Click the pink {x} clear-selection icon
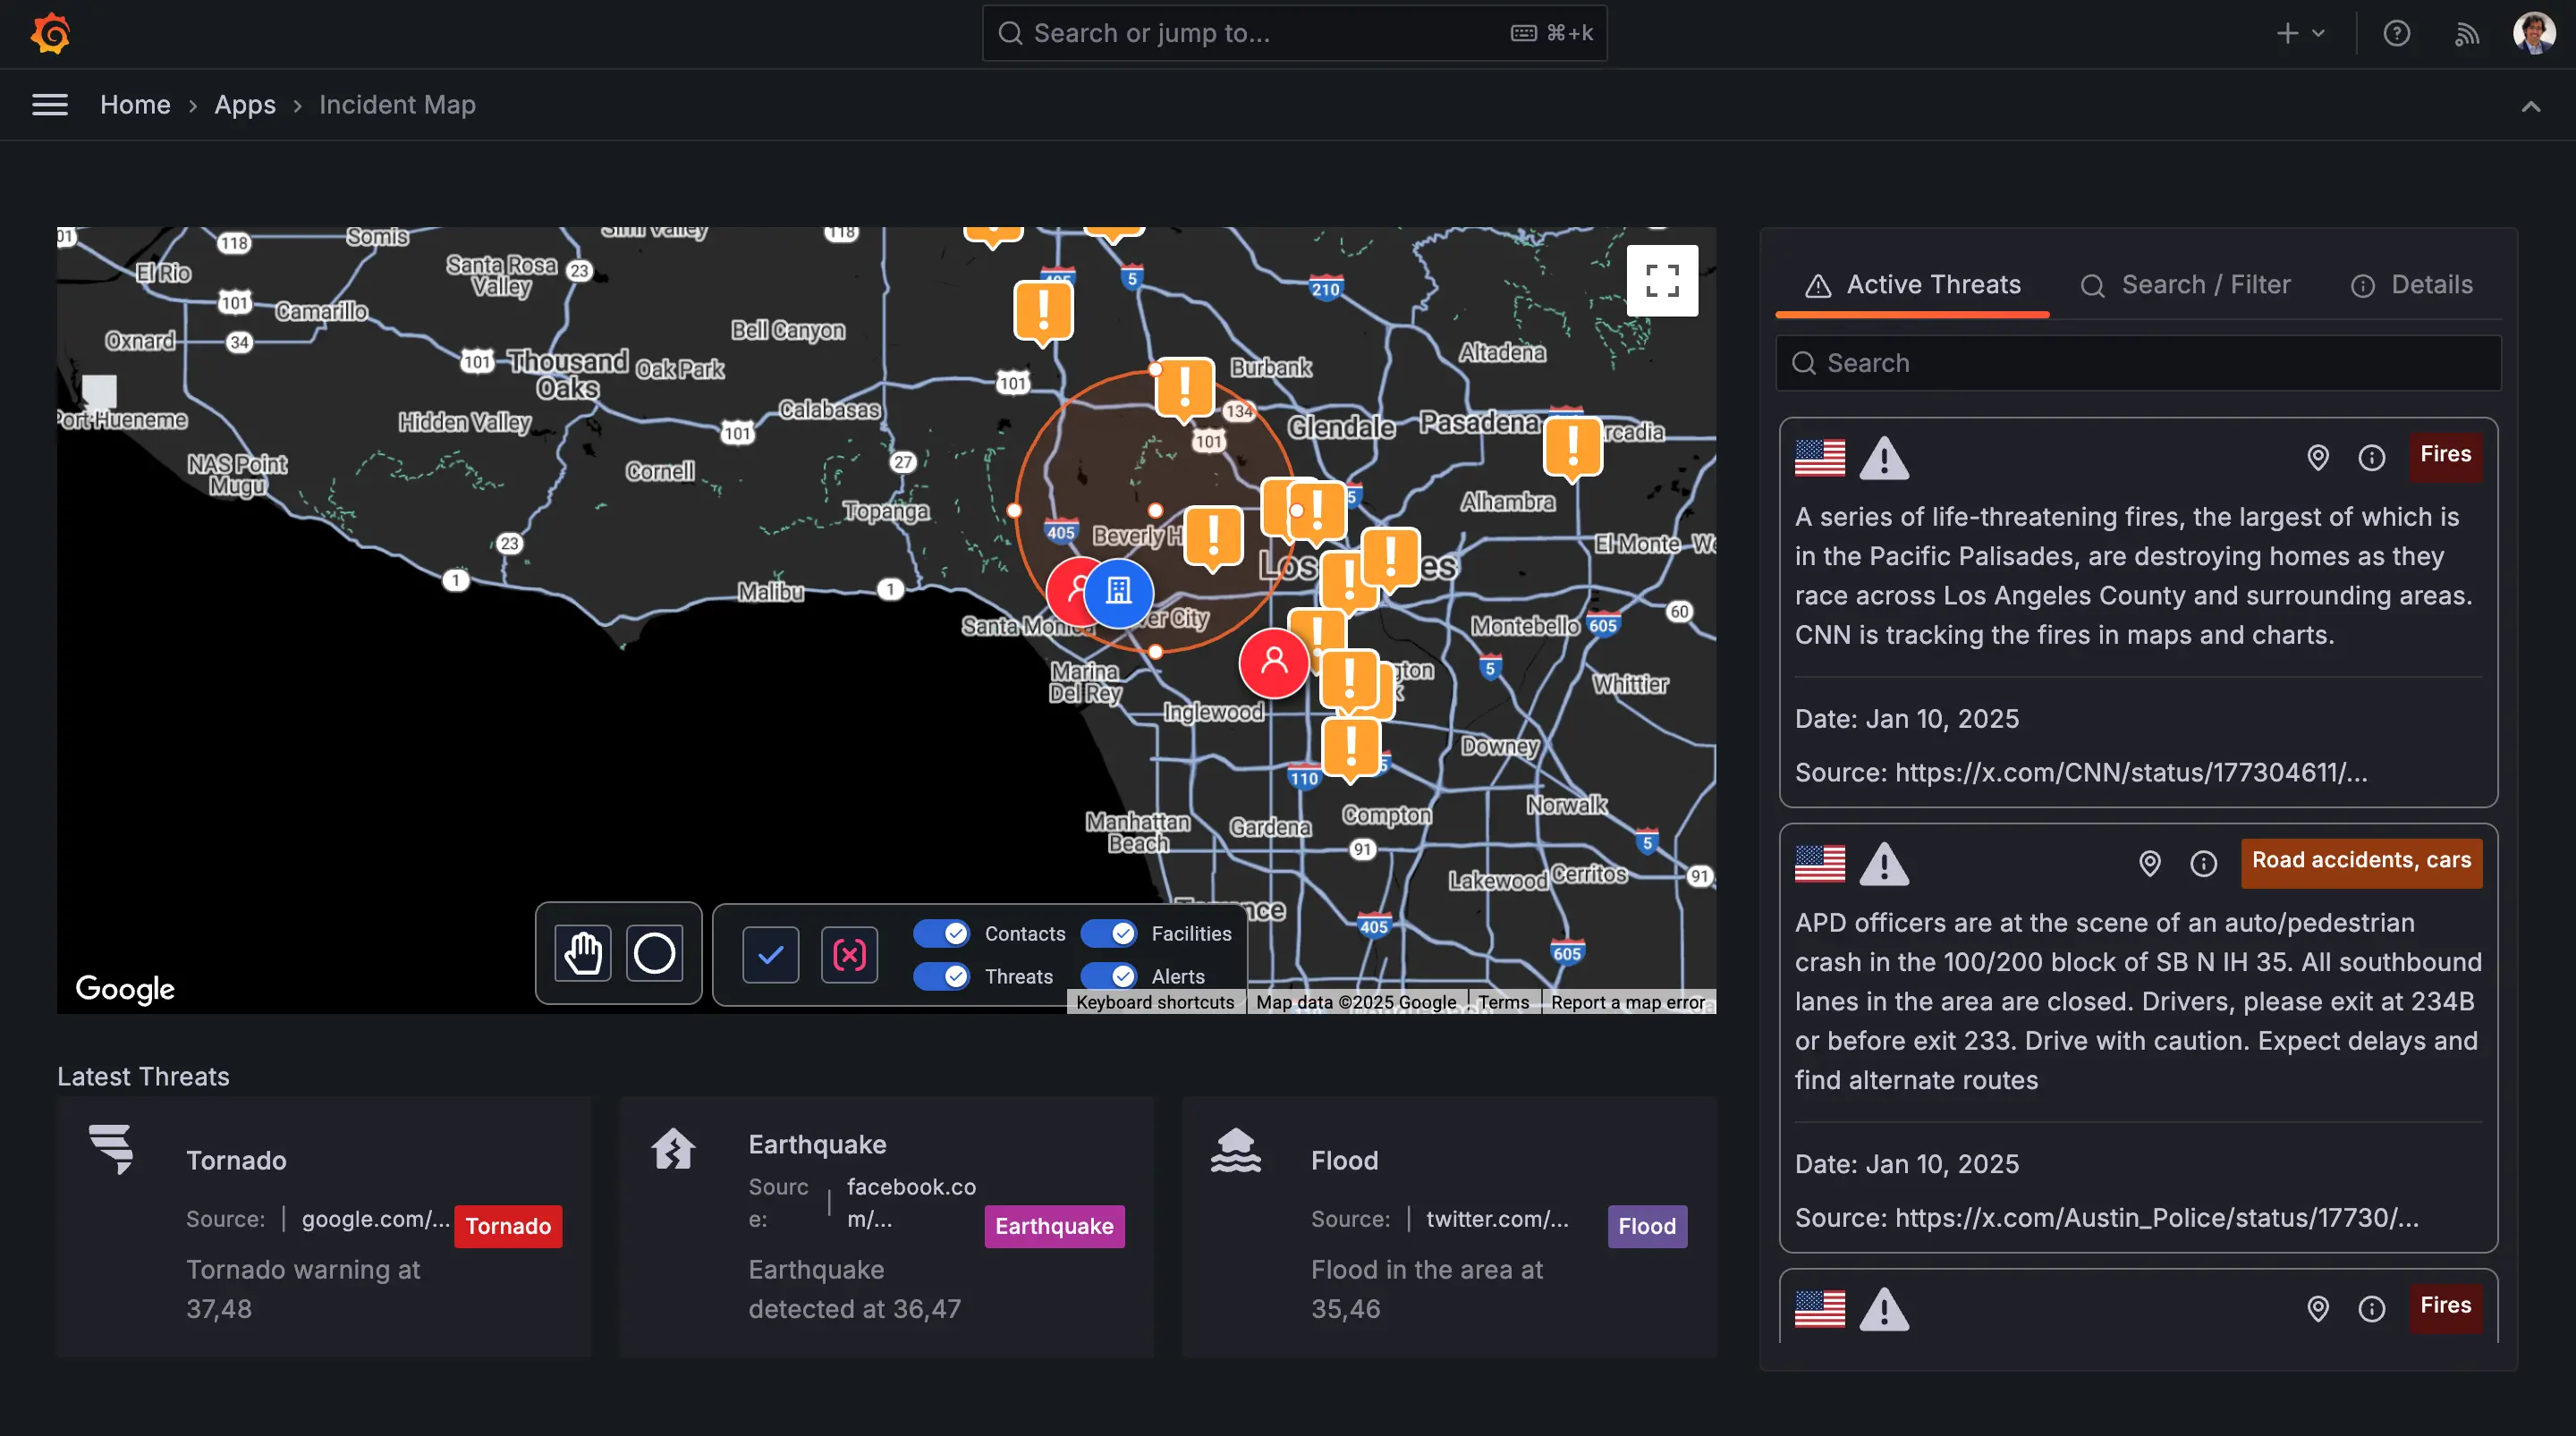The image size is (2576, 1436). coord(848,954)
